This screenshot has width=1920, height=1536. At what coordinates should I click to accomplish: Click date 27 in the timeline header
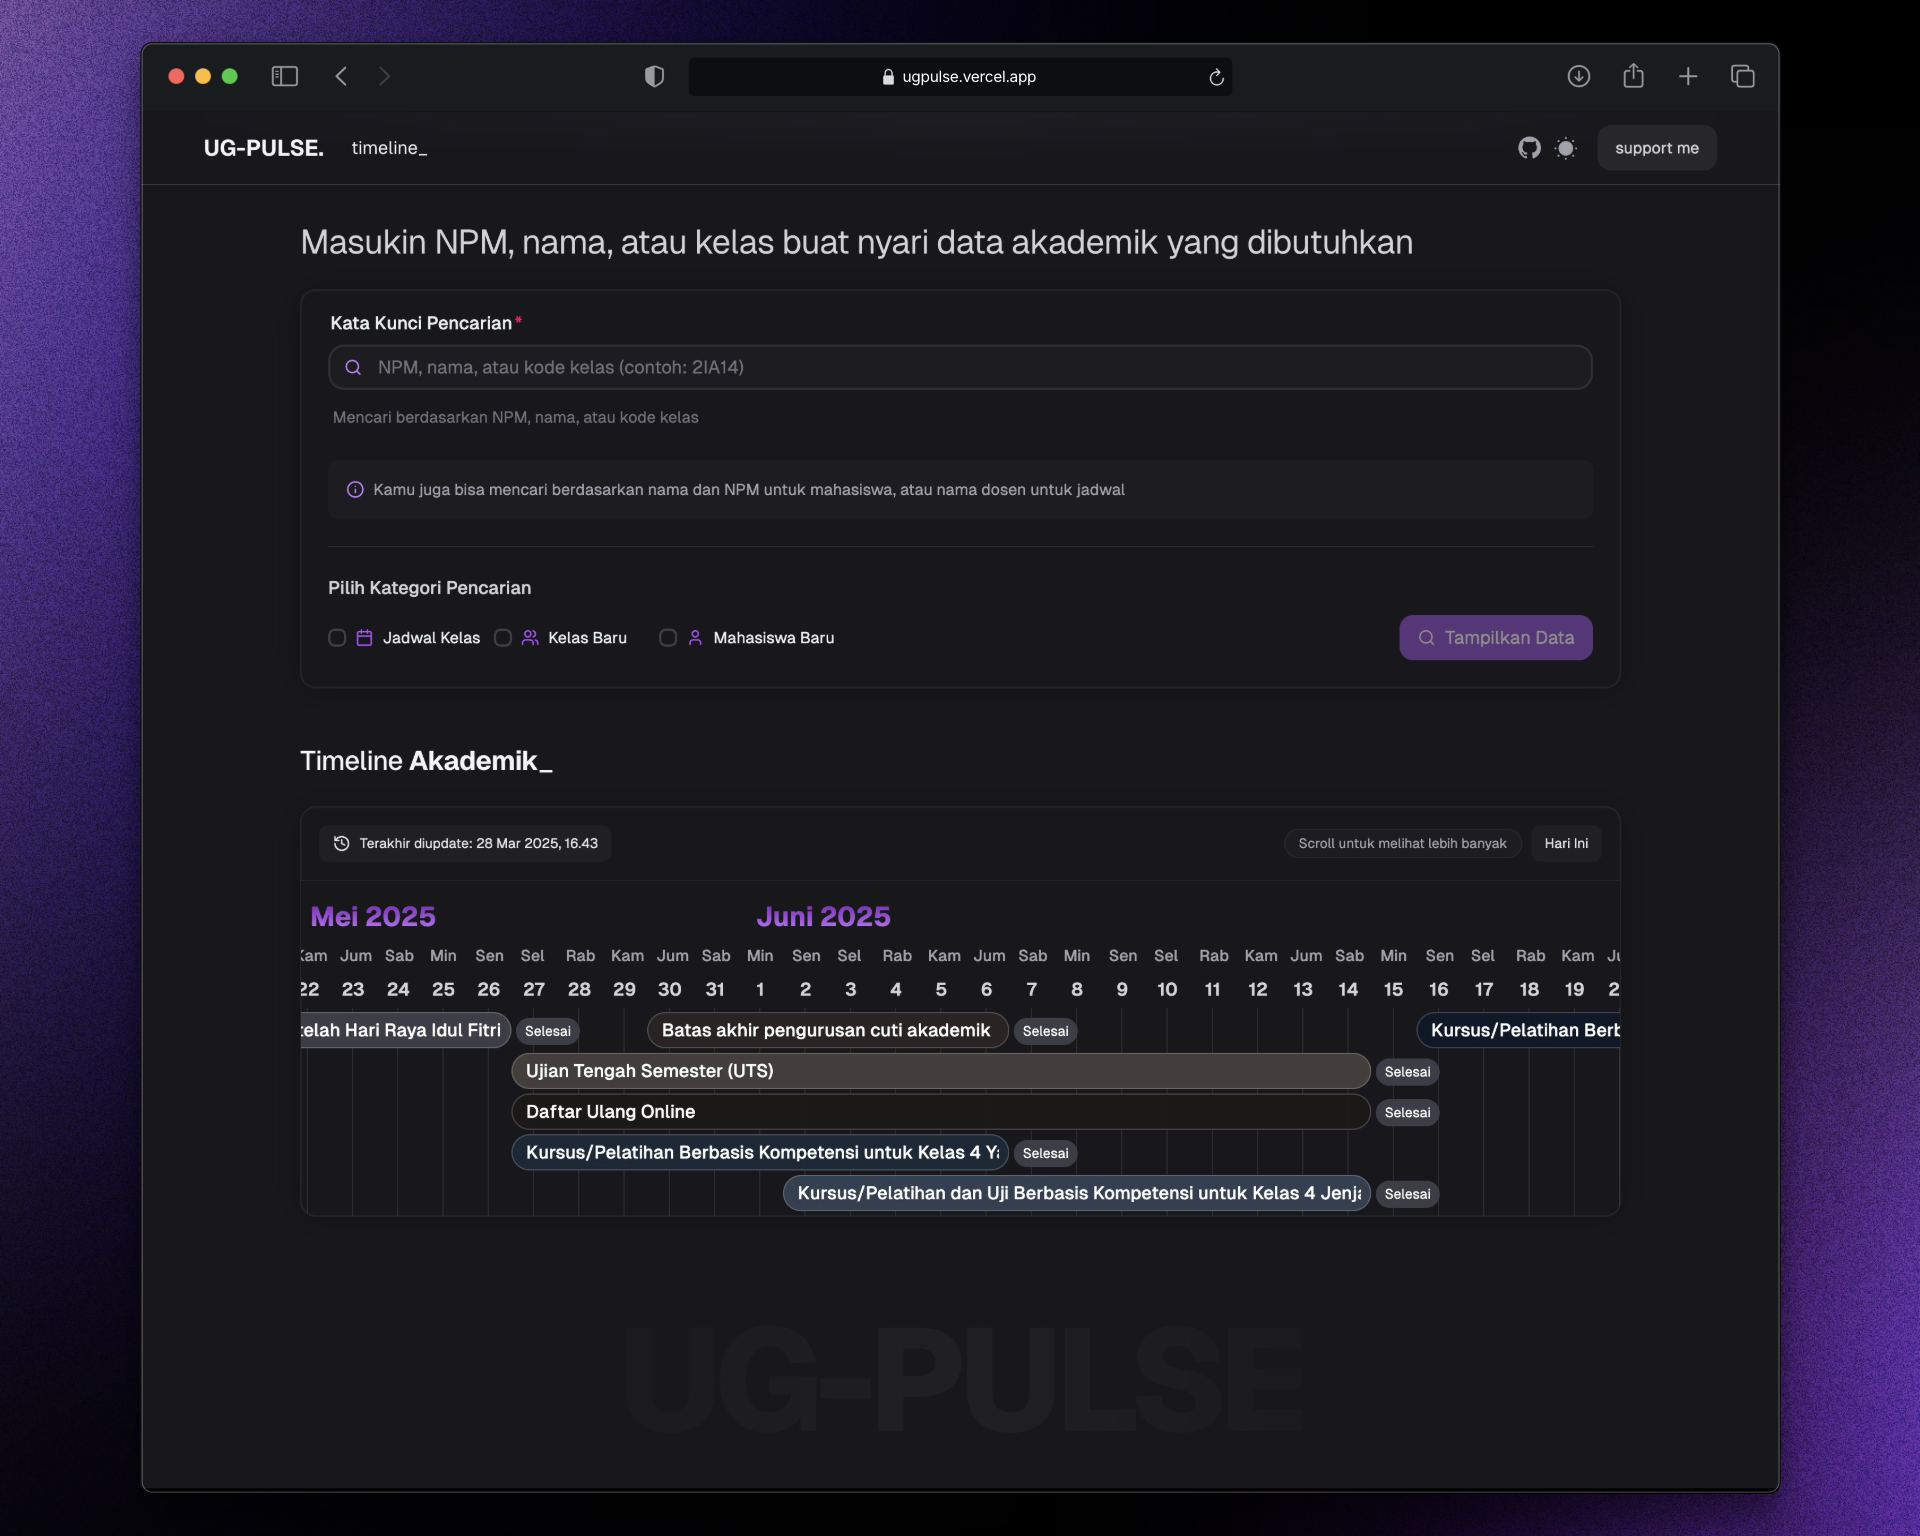click(534, 989)
